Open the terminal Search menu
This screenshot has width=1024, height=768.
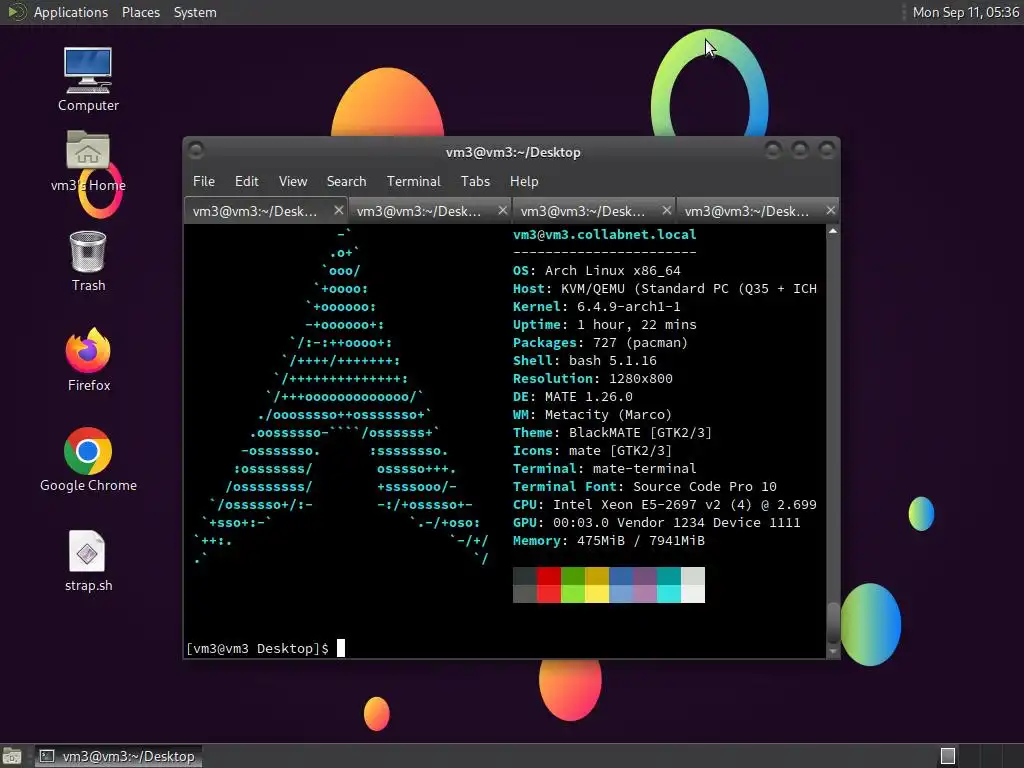click(346, 182)
